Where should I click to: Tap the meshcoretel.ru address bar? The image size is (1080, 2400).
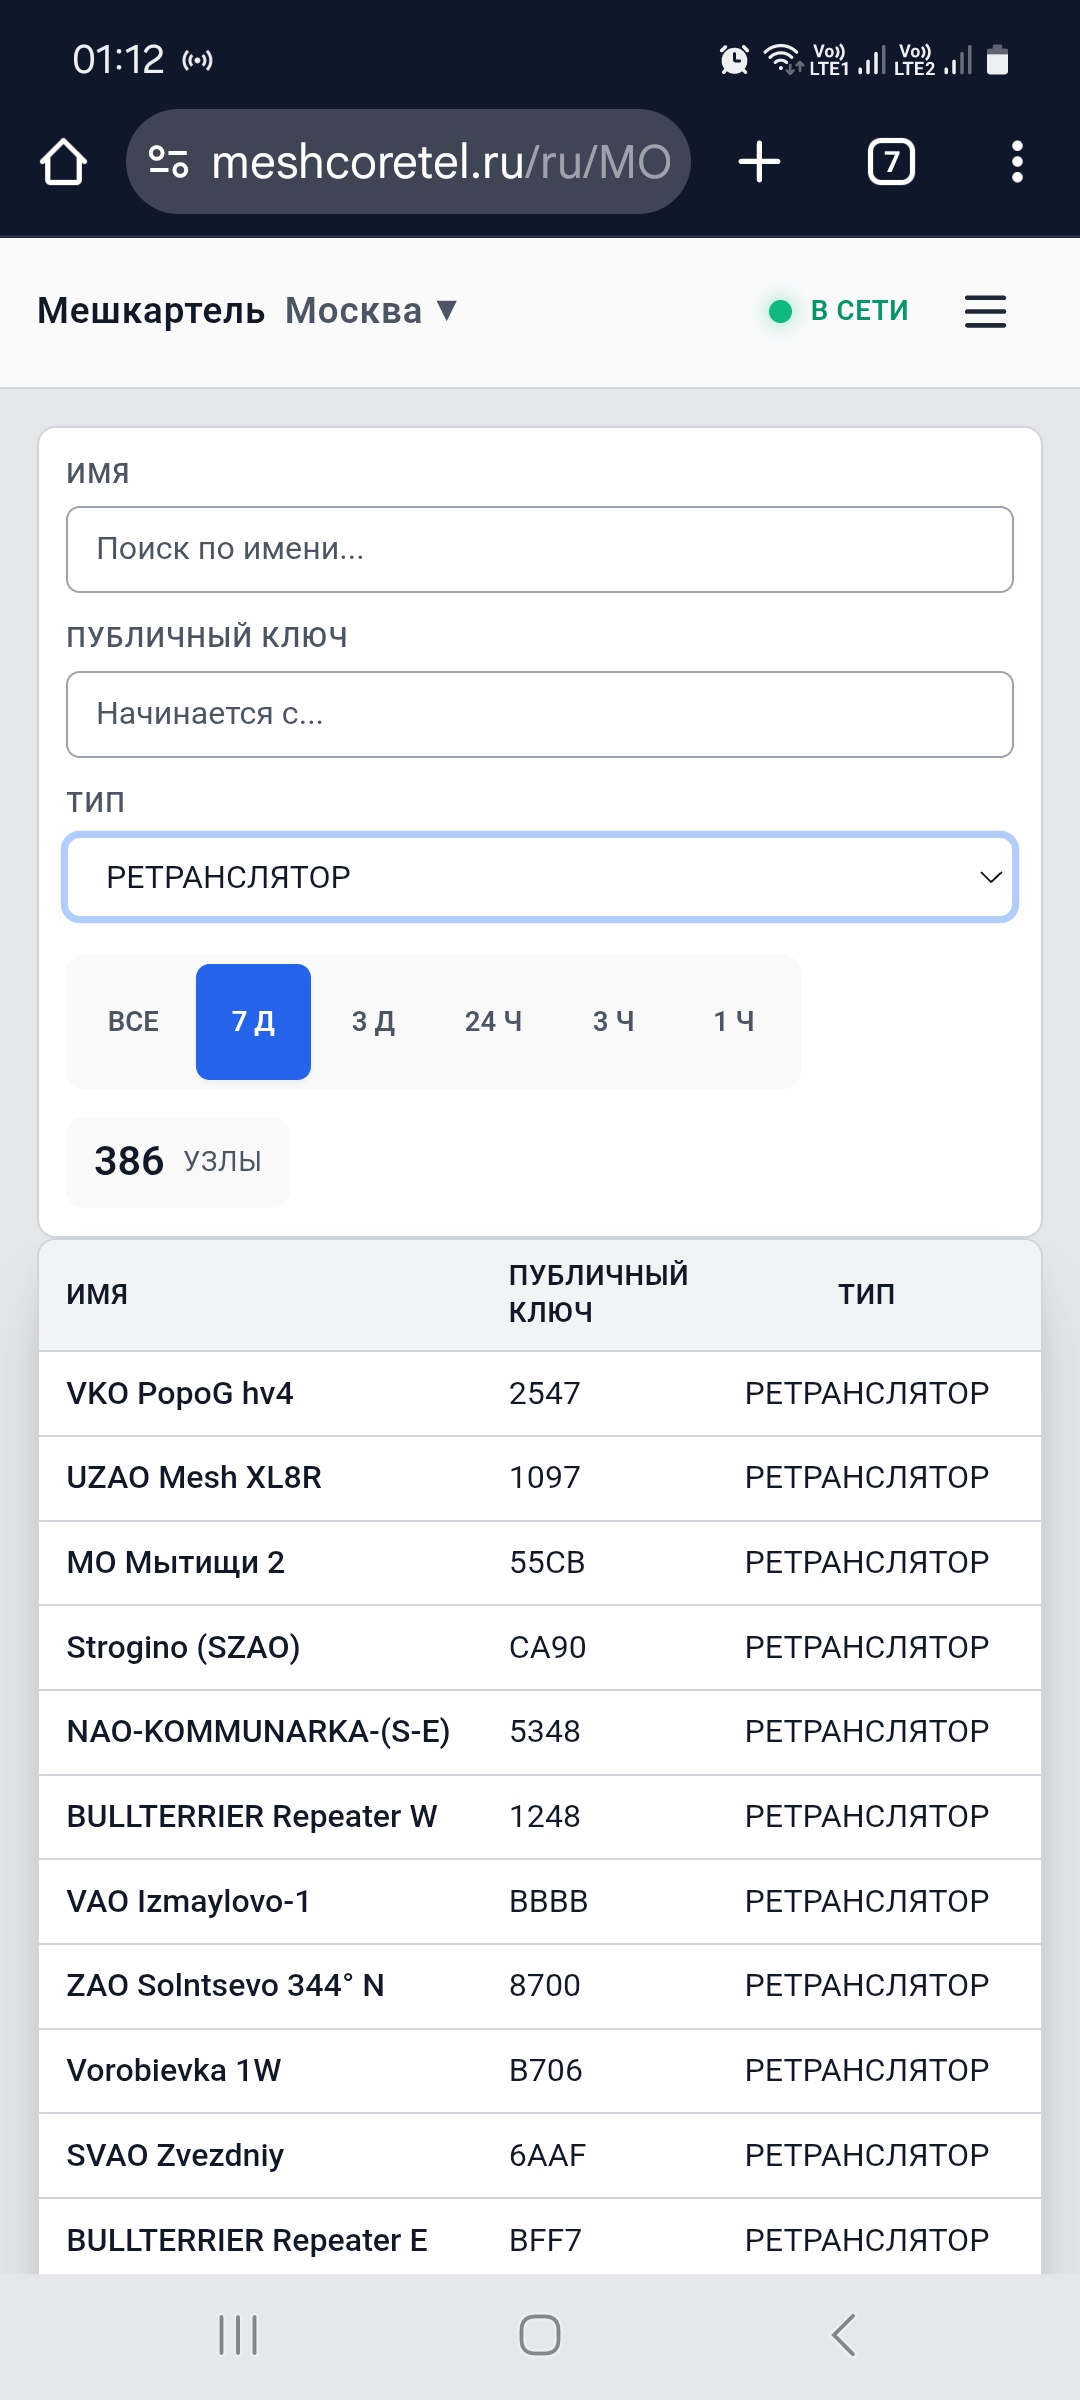pyautogui.click(x=440, y=162)
